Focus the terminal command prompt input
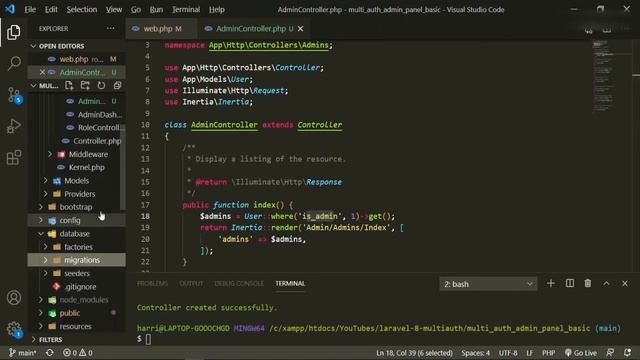The image size is (640, 360). (148, 339)
